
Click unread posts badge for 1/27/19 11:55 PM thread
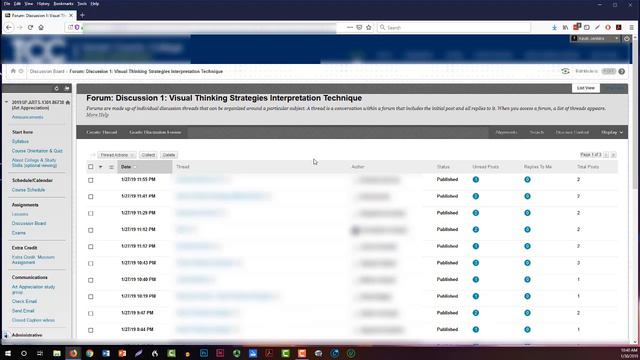point(476,180)
